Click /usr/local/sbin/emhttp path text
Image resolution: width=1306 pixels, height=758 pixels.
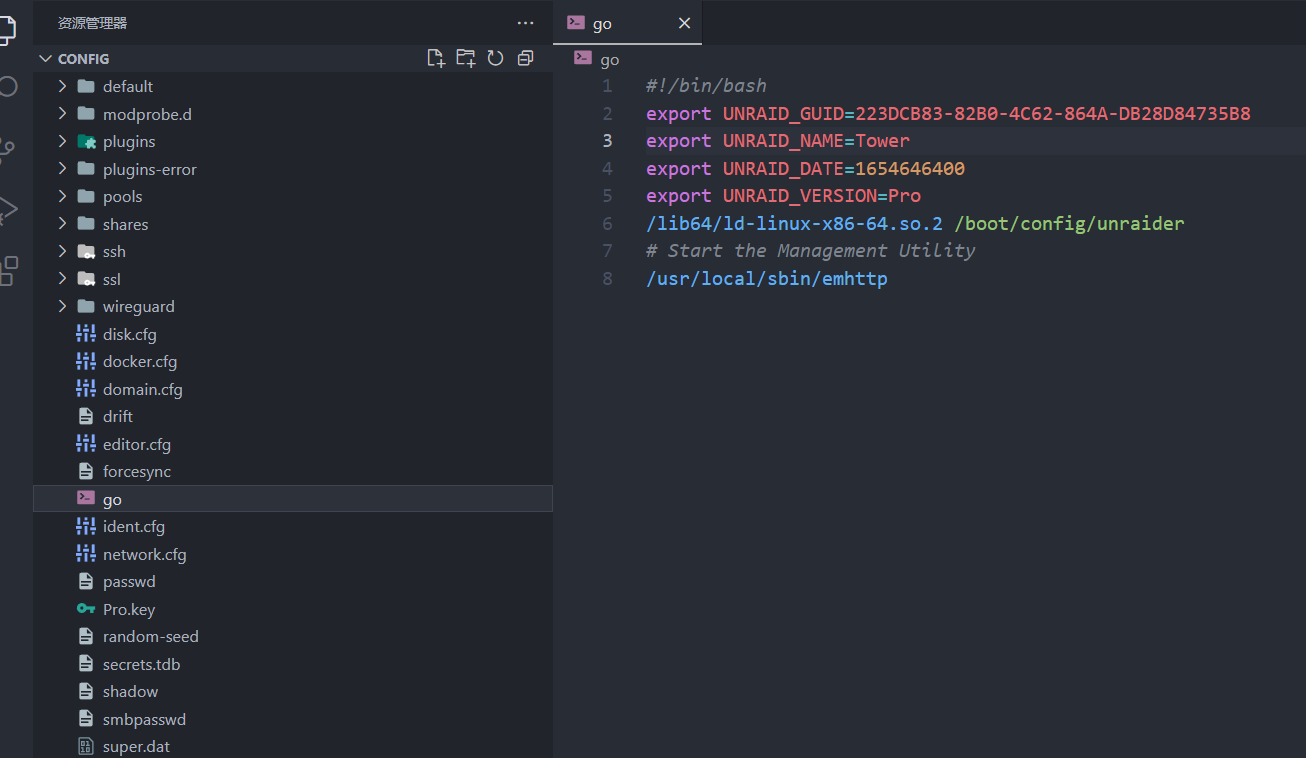(x=767, y=278)
